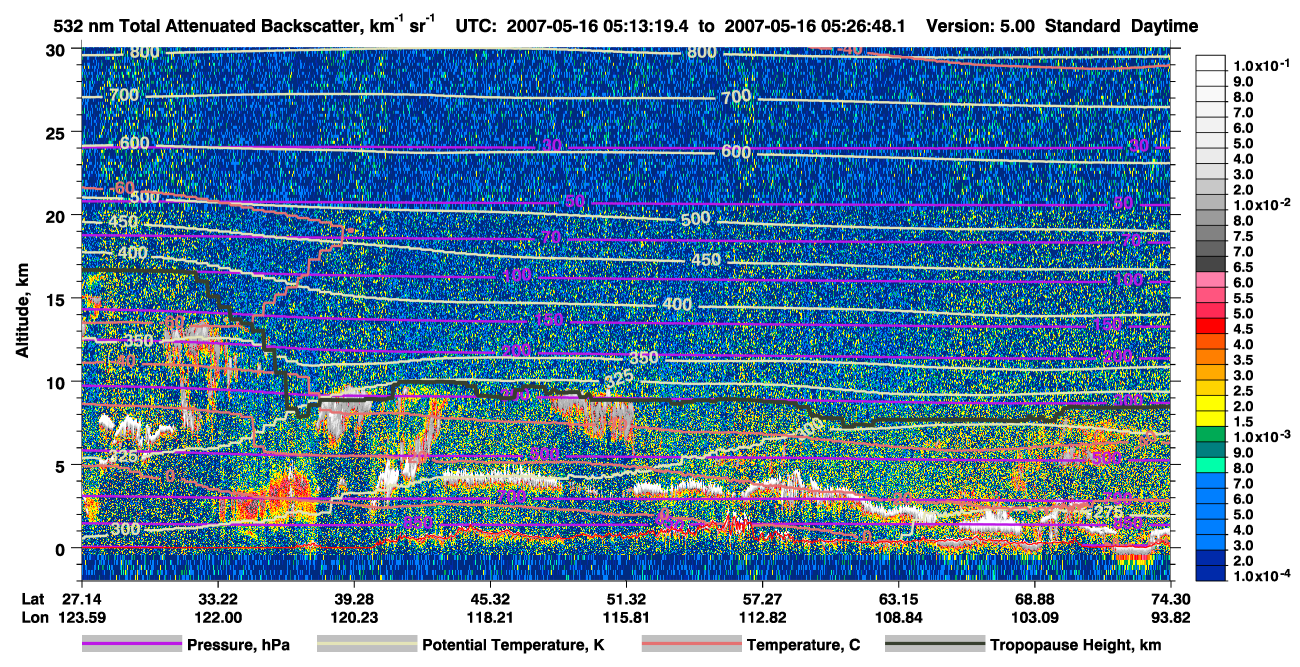The image size is (1300, 667).
Task: Click longitude value "93.82"
Action: click(1171, 617)
